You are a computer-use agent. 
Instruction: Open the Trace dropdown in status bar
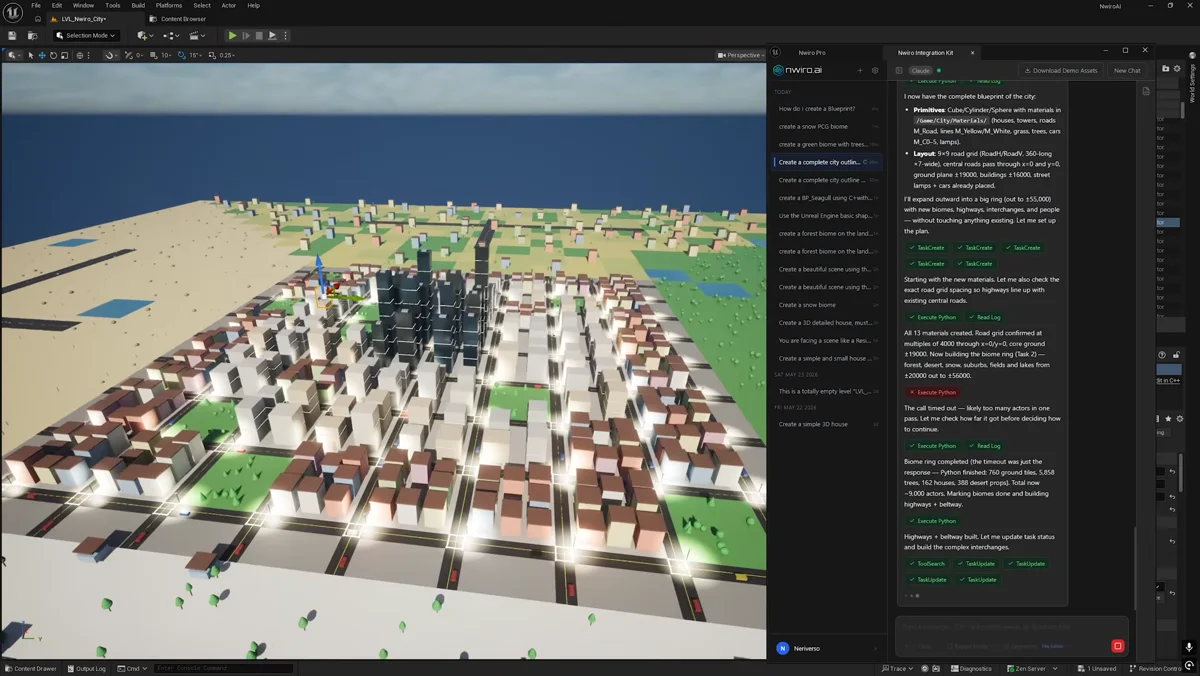click(x=898, y=668)
